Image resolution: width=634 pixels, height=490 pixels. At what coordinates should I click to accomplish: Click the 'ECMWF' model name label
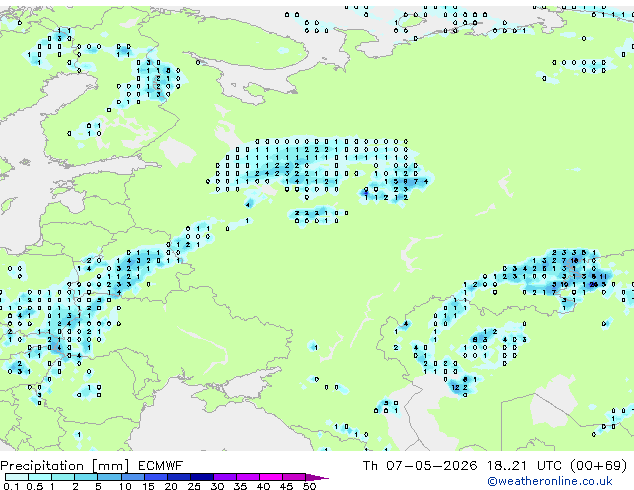pos(160,466)
